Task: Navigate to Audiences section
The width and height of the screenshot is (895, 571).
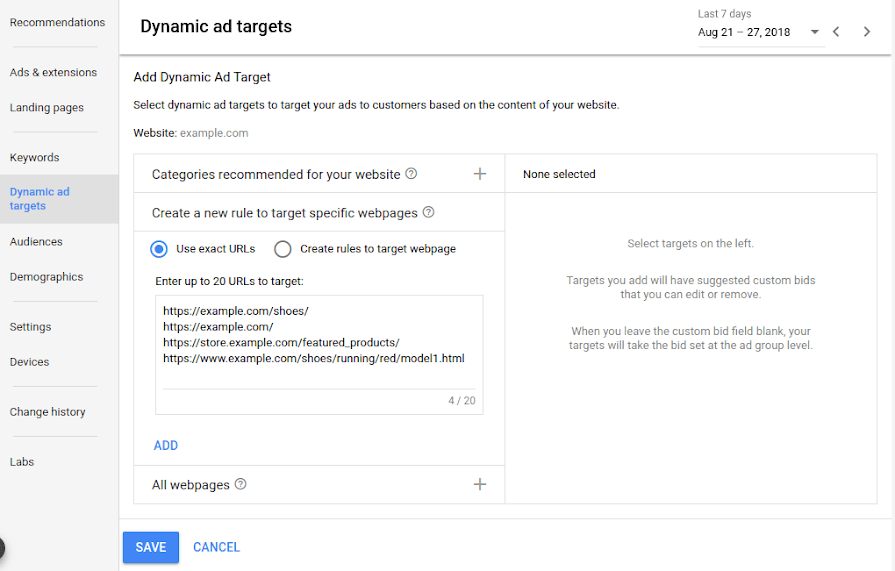Action: pyautogui.click(x=36, y=241)
